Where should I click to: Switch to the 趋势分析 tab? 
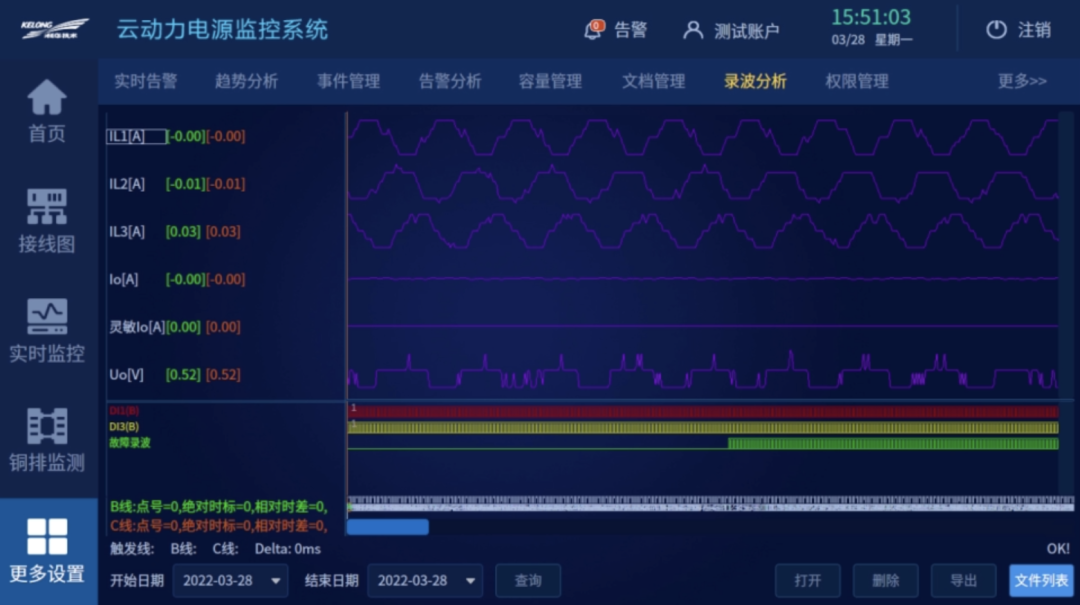tap(247, 81)
